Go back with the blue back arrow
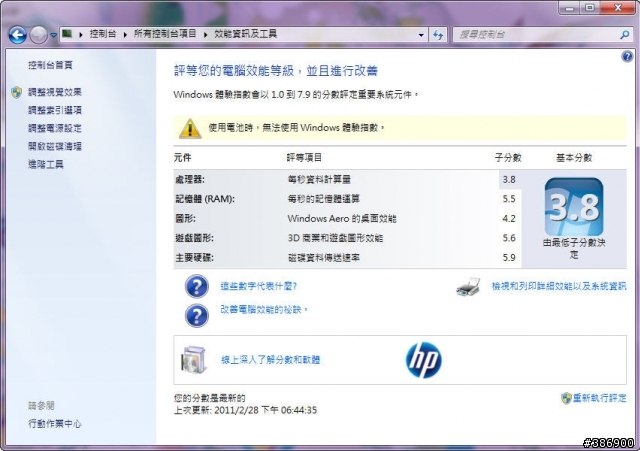 pyautogui.click(x=18, y=35)
